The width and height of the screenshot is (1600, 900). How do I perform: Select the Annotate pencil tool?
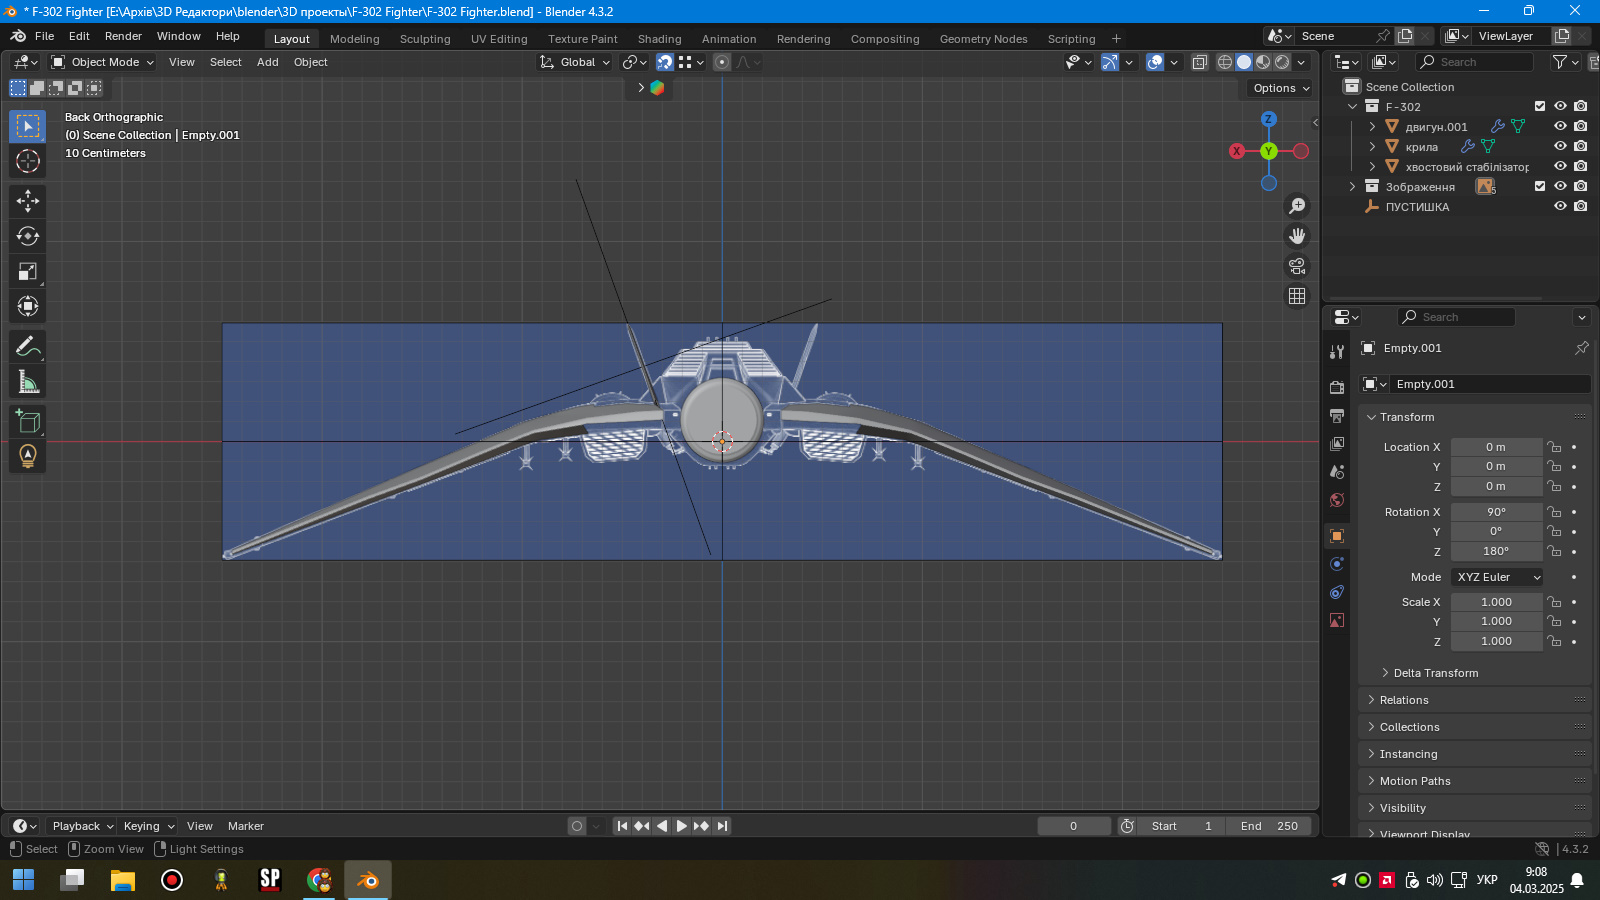[x=28, y=347]
